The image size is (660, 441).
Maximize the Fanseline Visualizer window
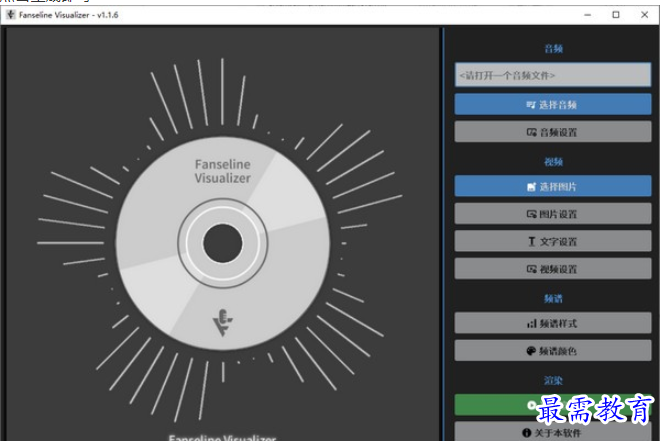[x=616, y=15]
